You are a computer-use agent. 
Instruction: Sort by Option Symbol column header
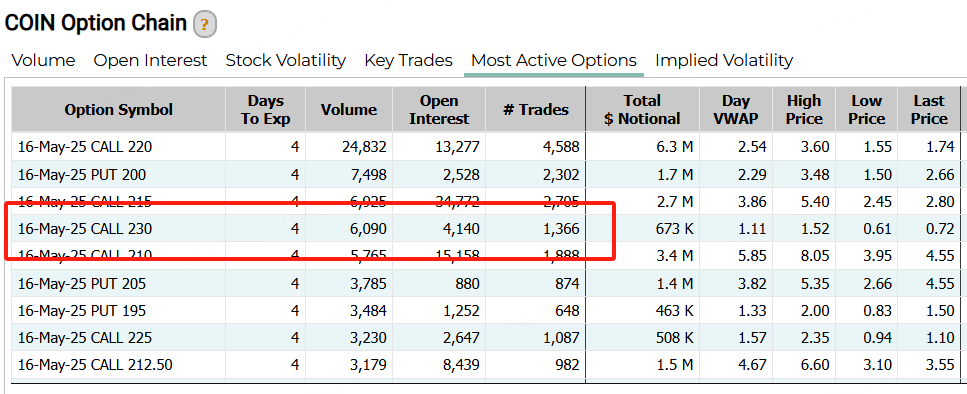click(119, 110)
